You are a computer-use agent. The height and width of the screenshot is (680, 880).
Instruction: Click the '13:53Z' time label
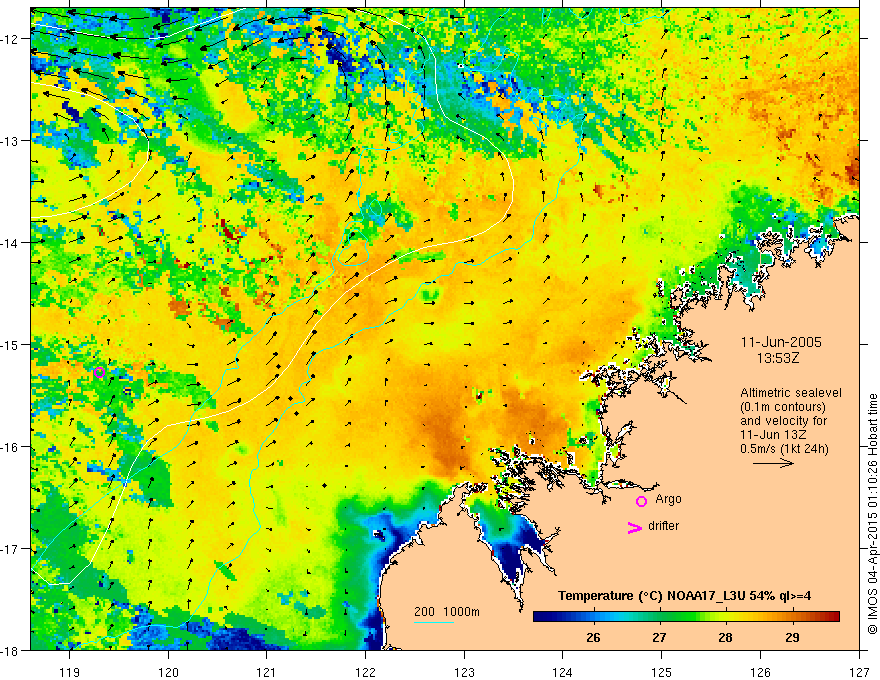pos(778,358)
